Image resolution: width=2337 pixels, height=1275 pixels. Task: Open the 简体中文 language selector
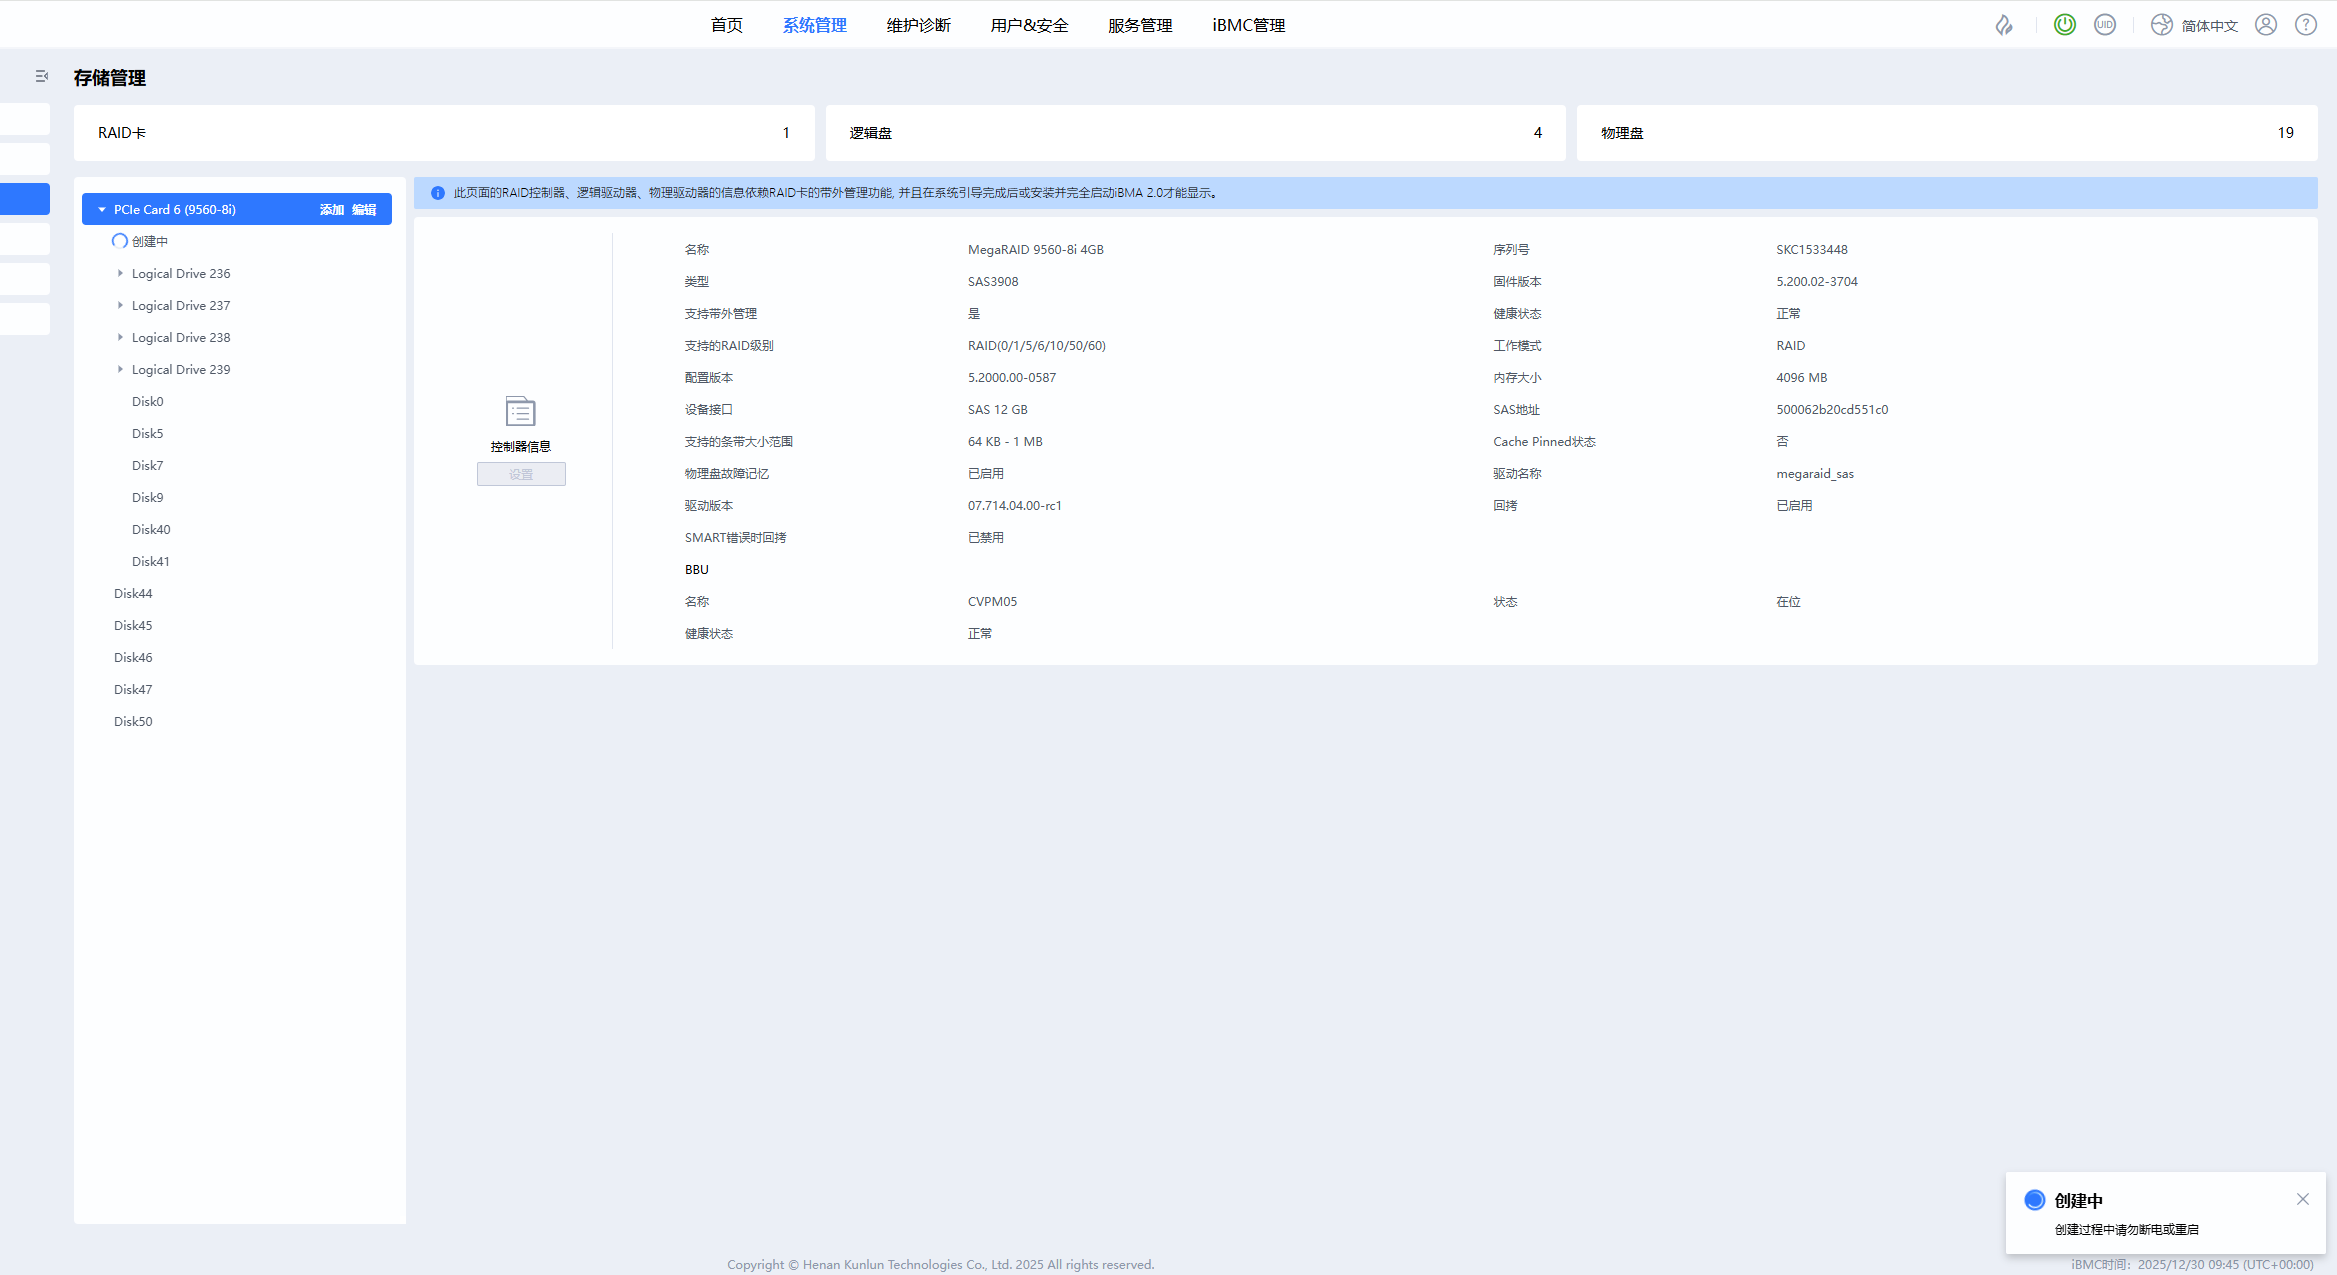click(x=2195, y=25)
